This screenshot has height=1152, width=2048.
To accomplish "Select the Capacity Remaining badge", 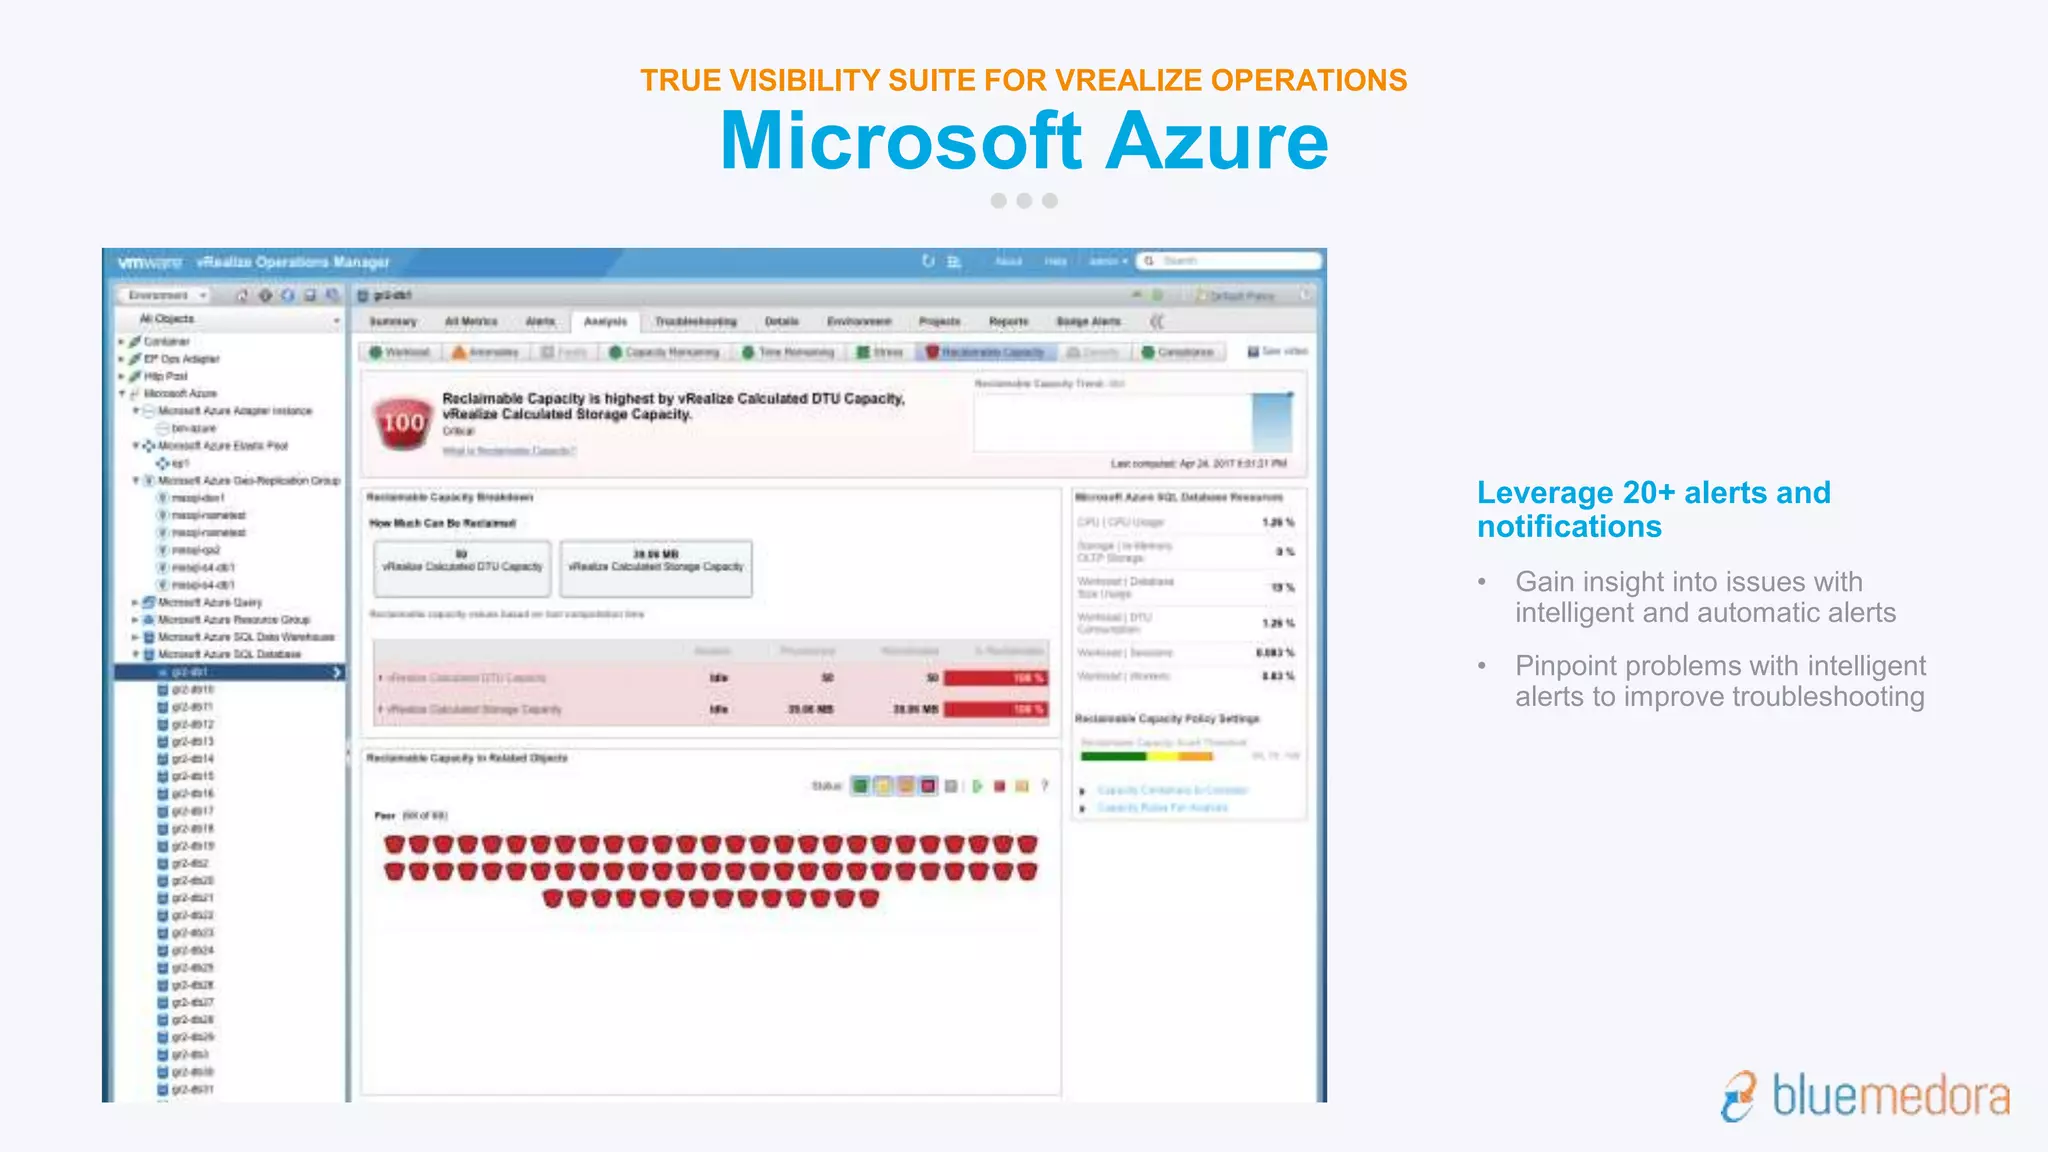I will tap(664, 352).
